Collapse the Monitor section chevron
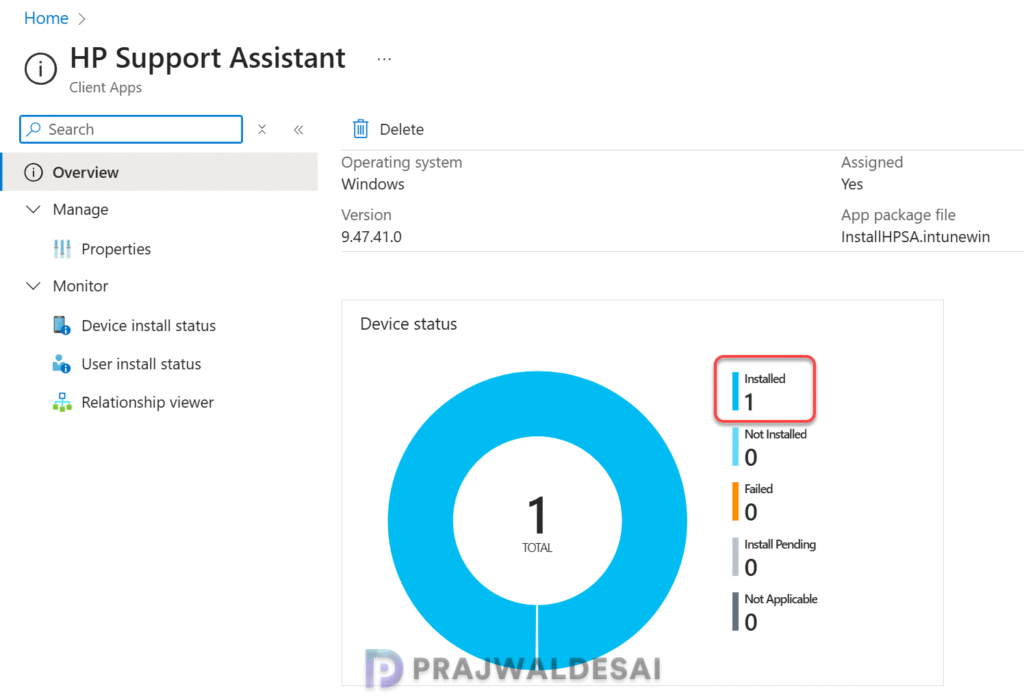The image size is (1024, 697). (33, 286)
